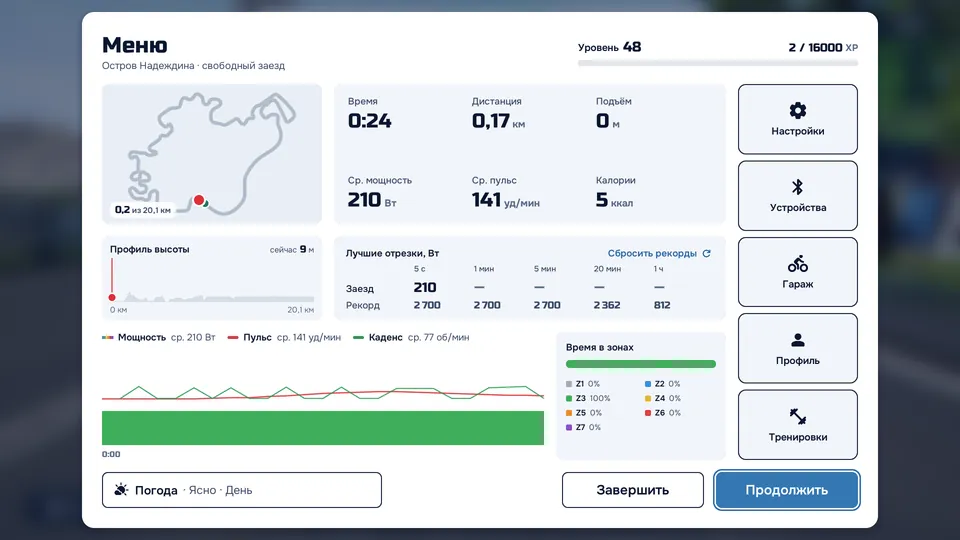The height and width of the screenshot is (540, 960).
Task: Toggle the Пульс legend entry
Action: (x=284, y=337)
